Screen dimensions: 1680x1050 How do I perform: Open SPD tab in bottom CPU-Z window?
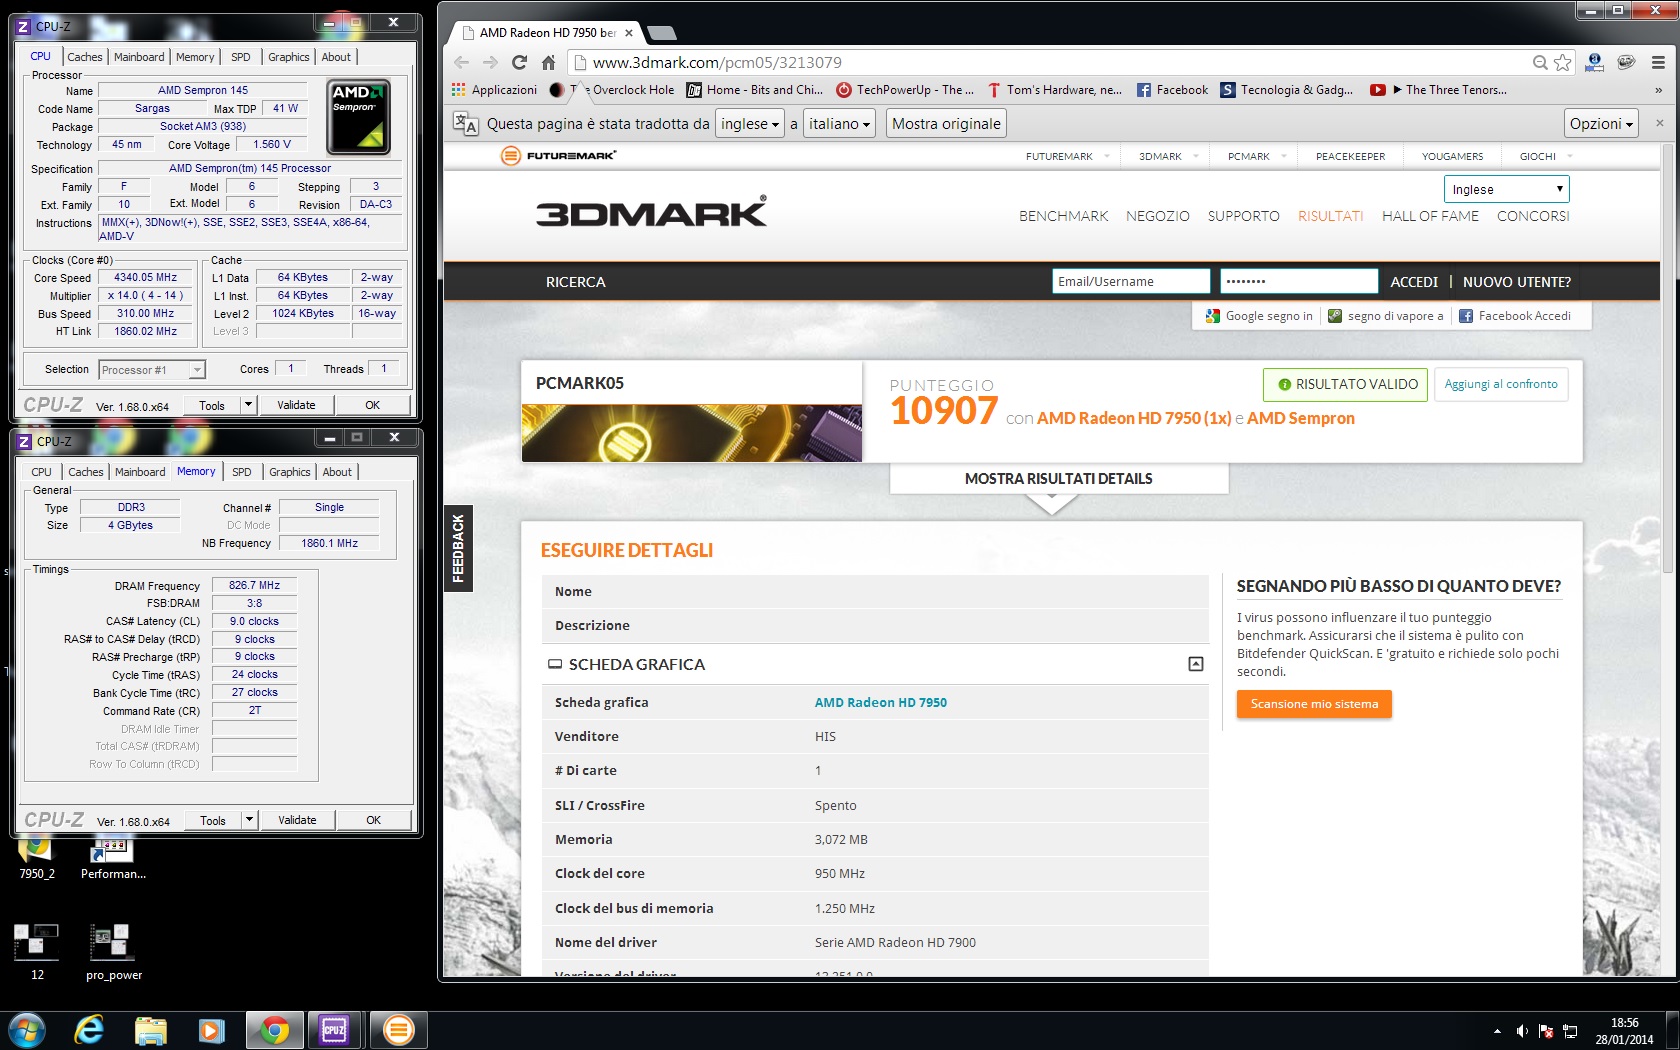(x=242, y=472)
